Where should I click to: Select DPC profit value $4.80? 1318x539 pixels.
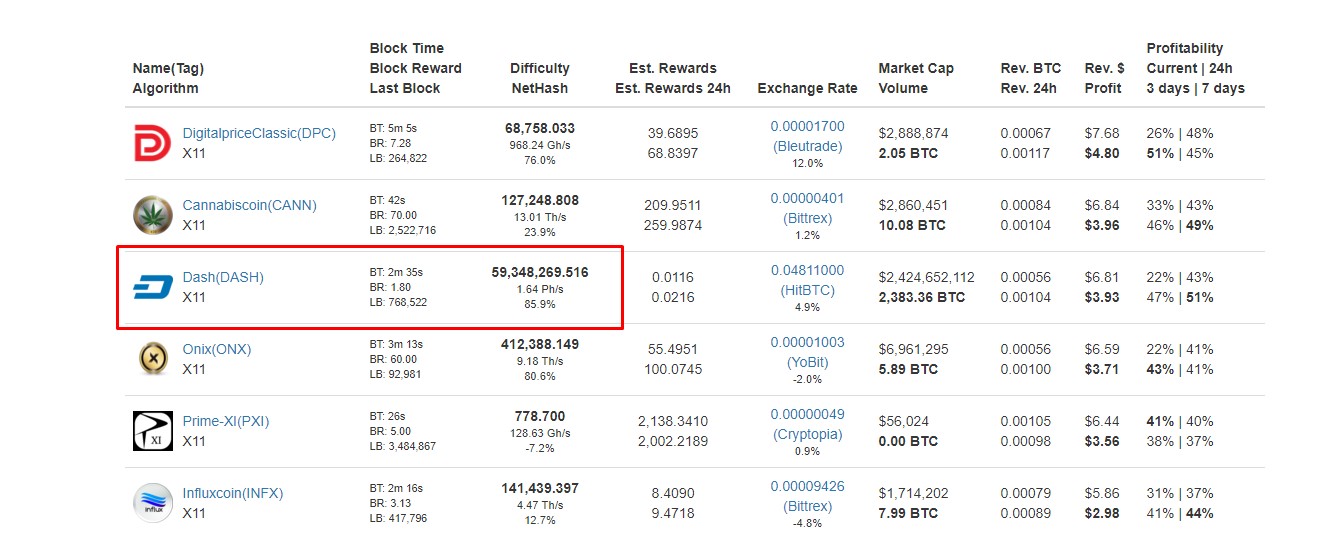[1102, 153]
